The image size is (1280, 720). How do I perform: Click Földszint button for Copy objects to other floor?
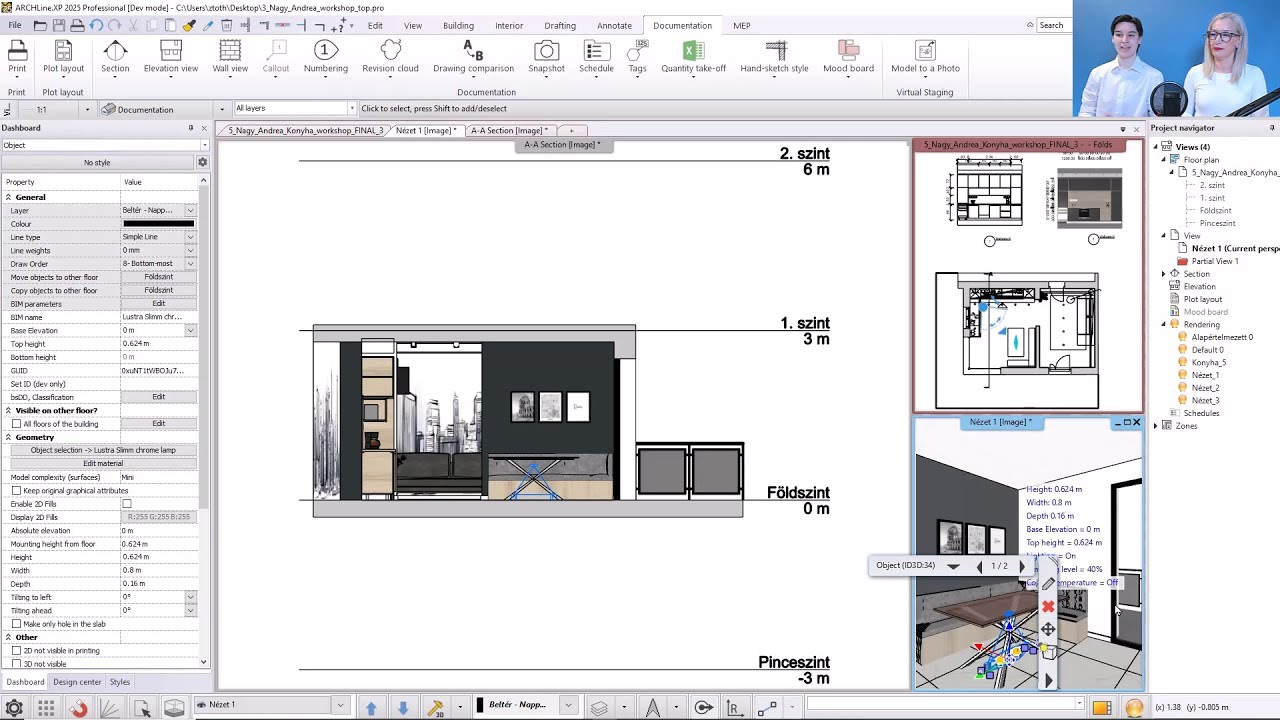click(158, 290)
